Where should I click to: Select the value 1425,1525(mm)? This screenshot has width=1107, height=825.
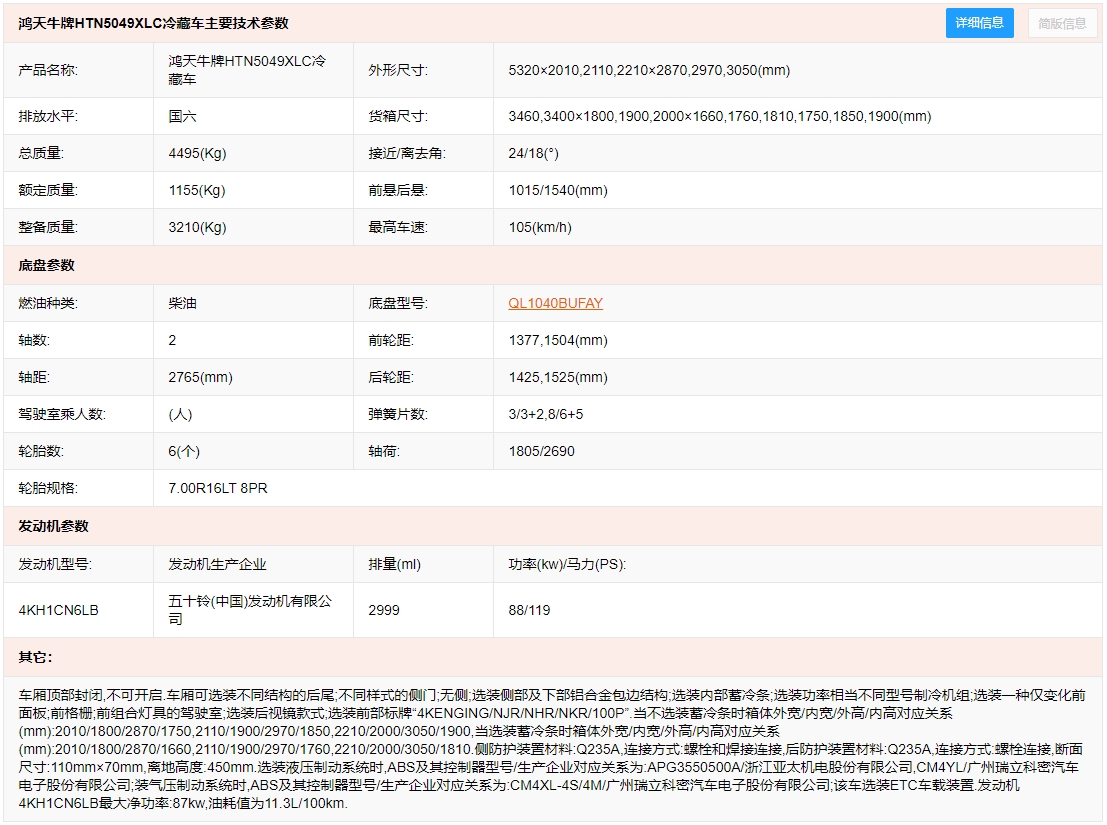[x=558, y=378]
